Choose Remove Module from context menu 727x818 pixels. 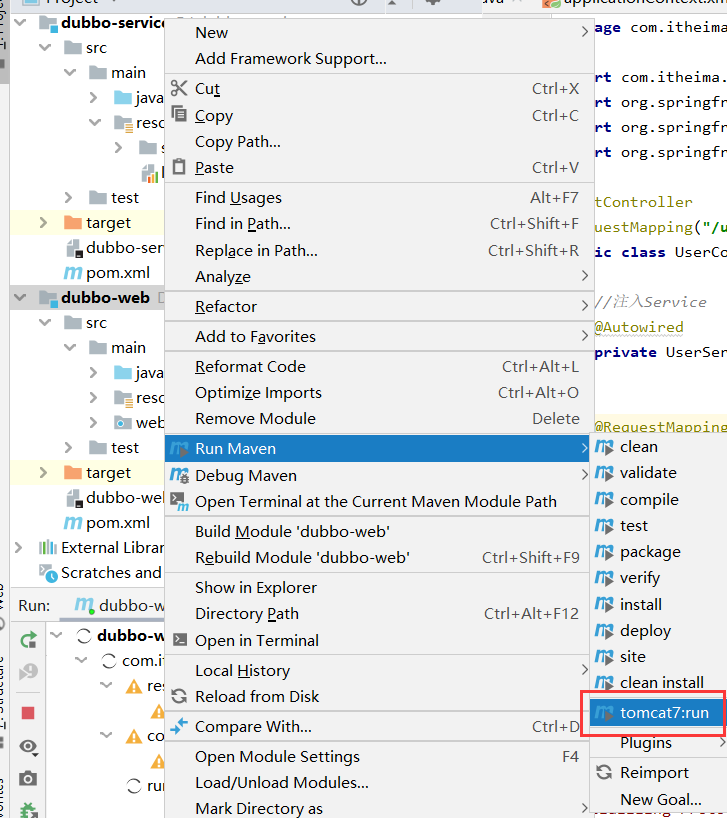pyautogui.click(x=379, y=419)
